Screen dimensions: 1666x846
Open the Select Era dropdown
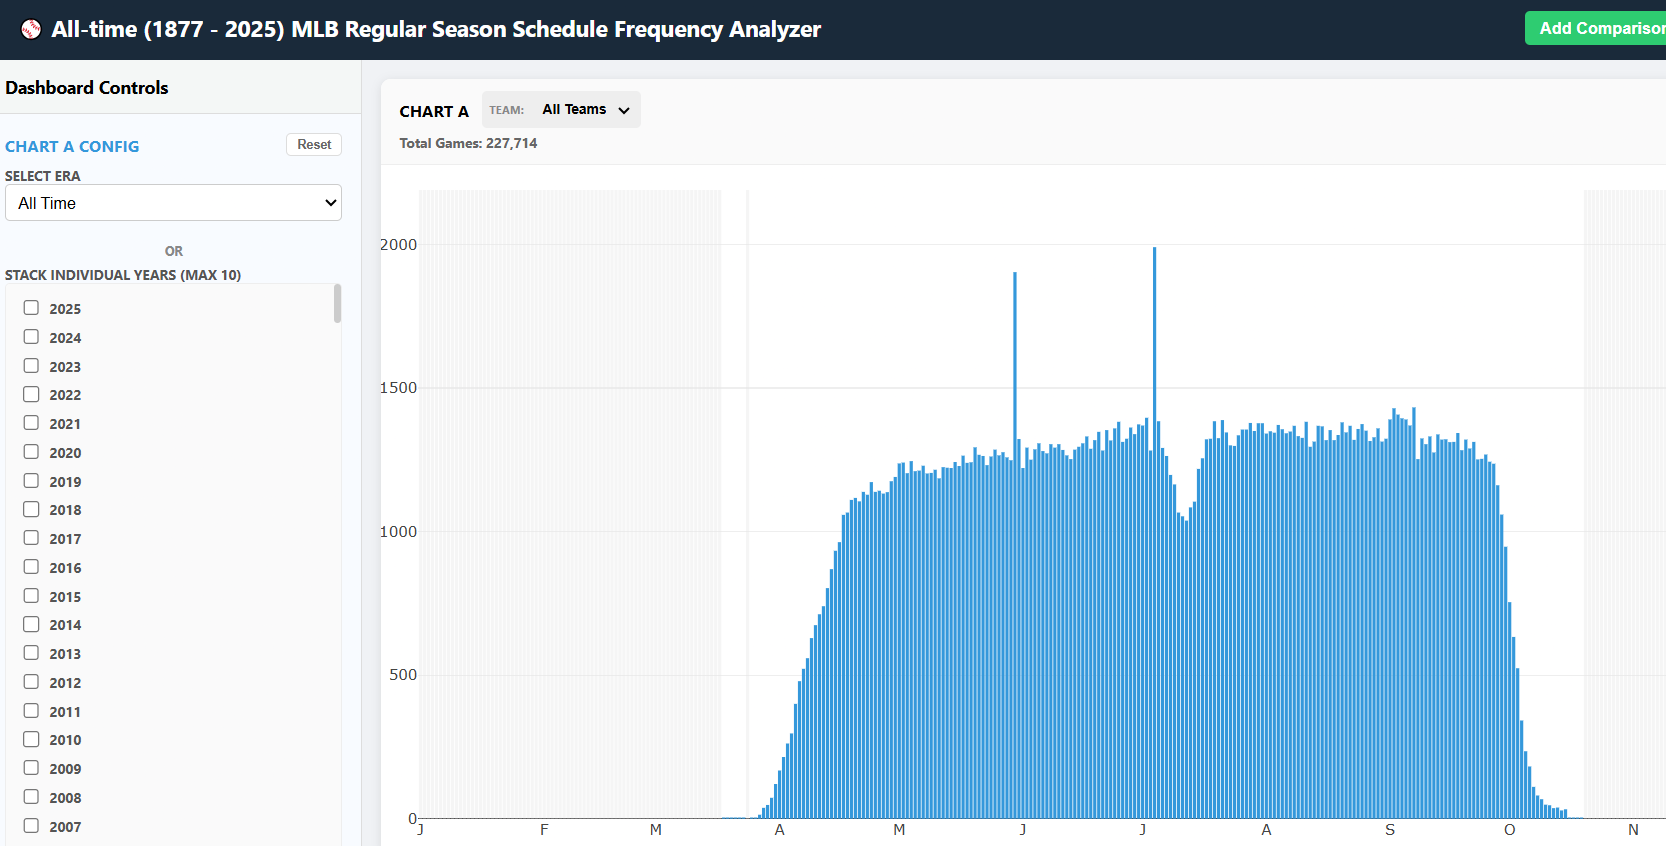coord(173,203)
